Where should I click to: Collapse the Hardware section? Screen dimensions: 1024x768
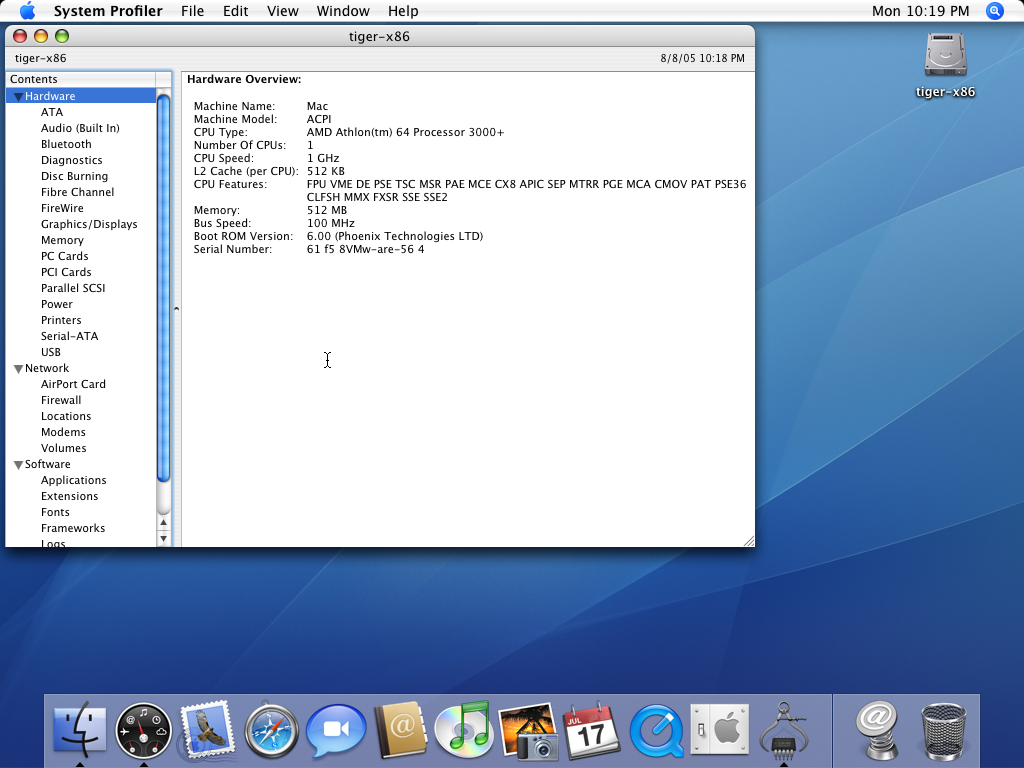(18, 97)
